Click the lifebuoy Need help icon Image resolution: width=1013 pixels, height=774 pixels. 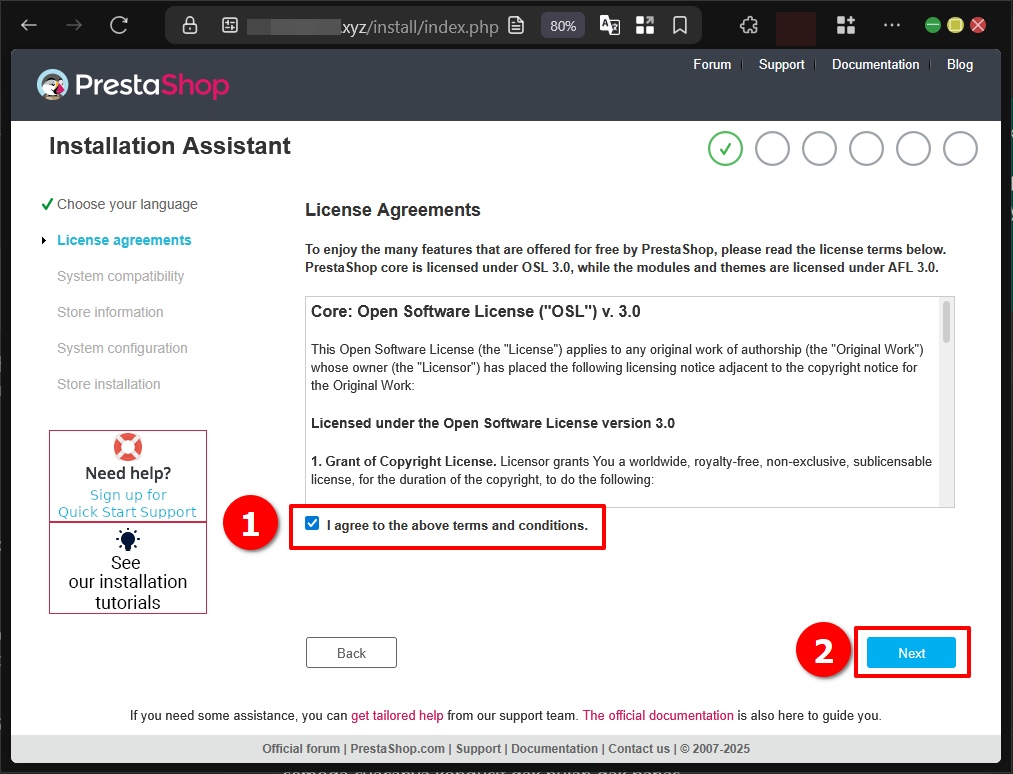coord(128,447)
